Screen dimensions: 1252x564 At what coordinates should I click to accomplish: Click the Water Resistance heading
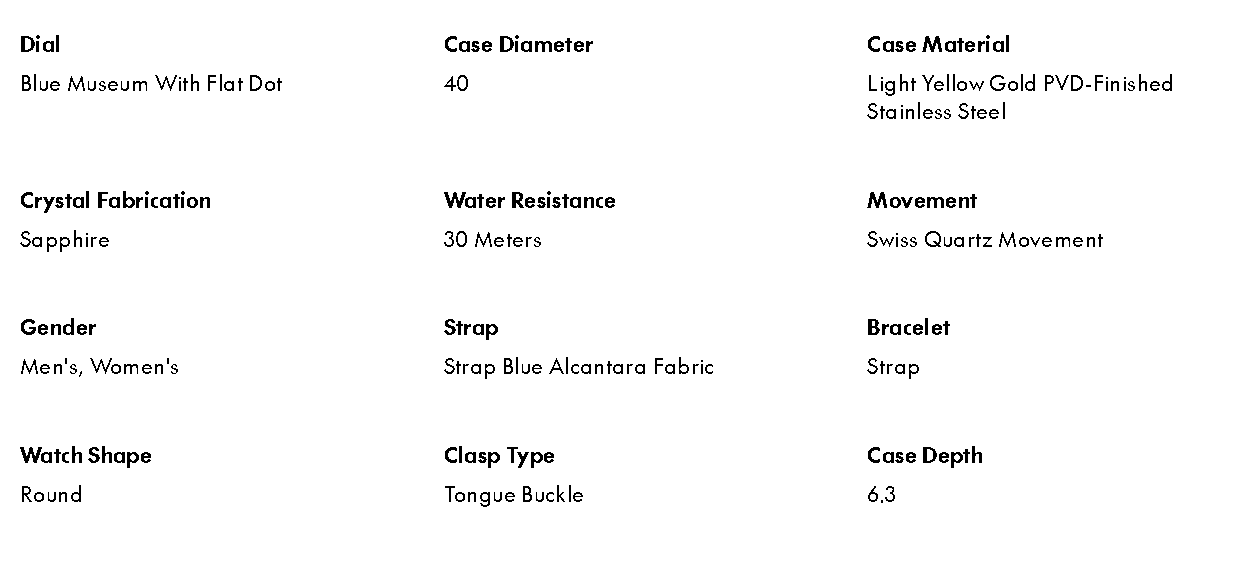(x=529, y=201)
